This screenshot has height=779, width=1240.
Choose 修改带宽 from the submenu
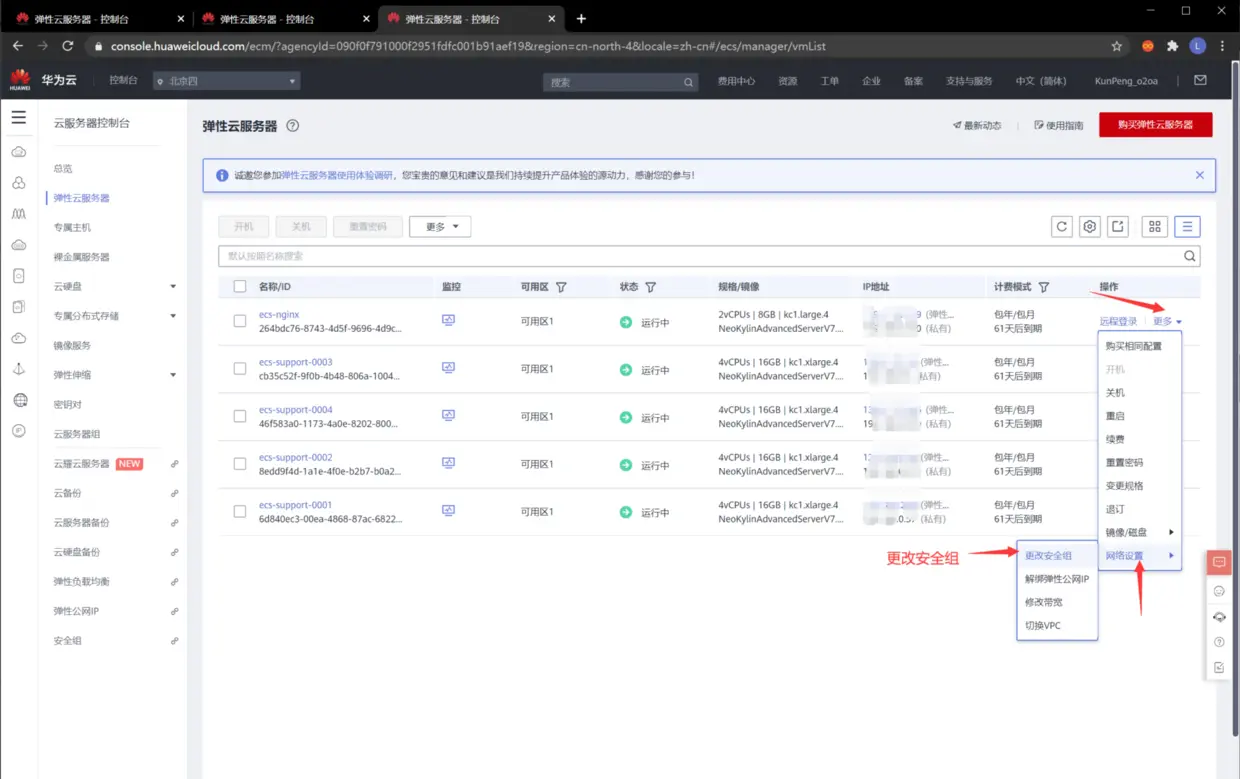click(x=1057, y=602)
